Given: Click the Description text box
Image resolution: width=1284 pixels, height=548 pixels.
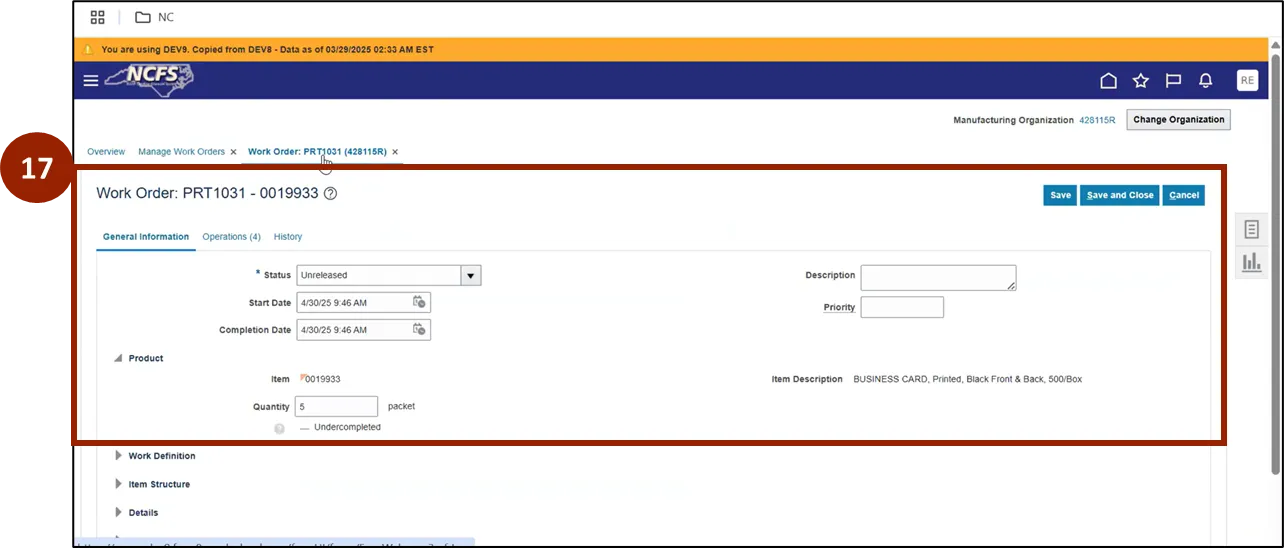Looking at the screenshot, I should click(938, 278).
